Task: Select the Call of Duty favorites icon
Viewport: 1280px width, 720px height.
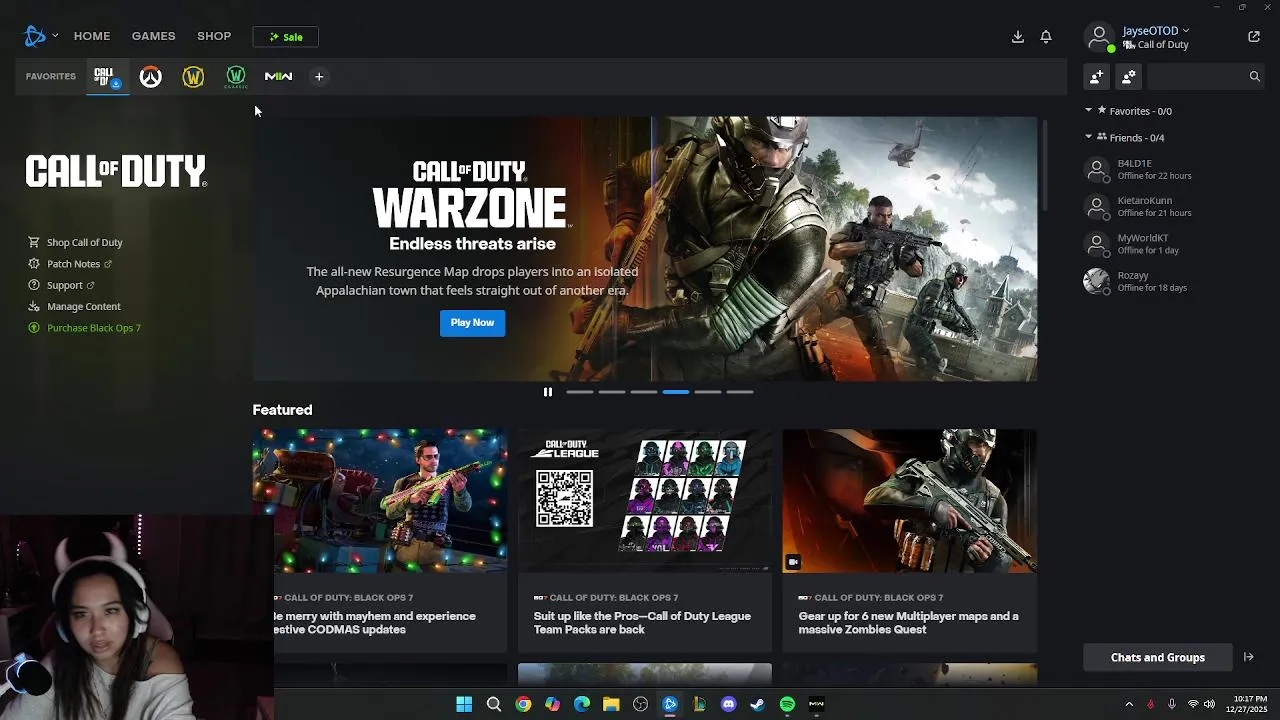Action: 105,77
